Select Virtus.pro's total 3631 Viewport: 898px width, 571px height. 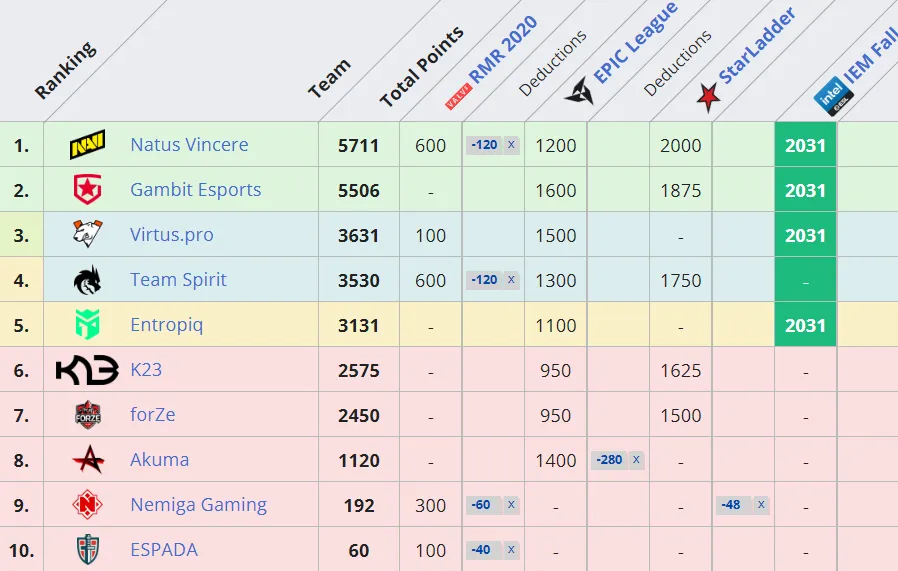(359, 235)
